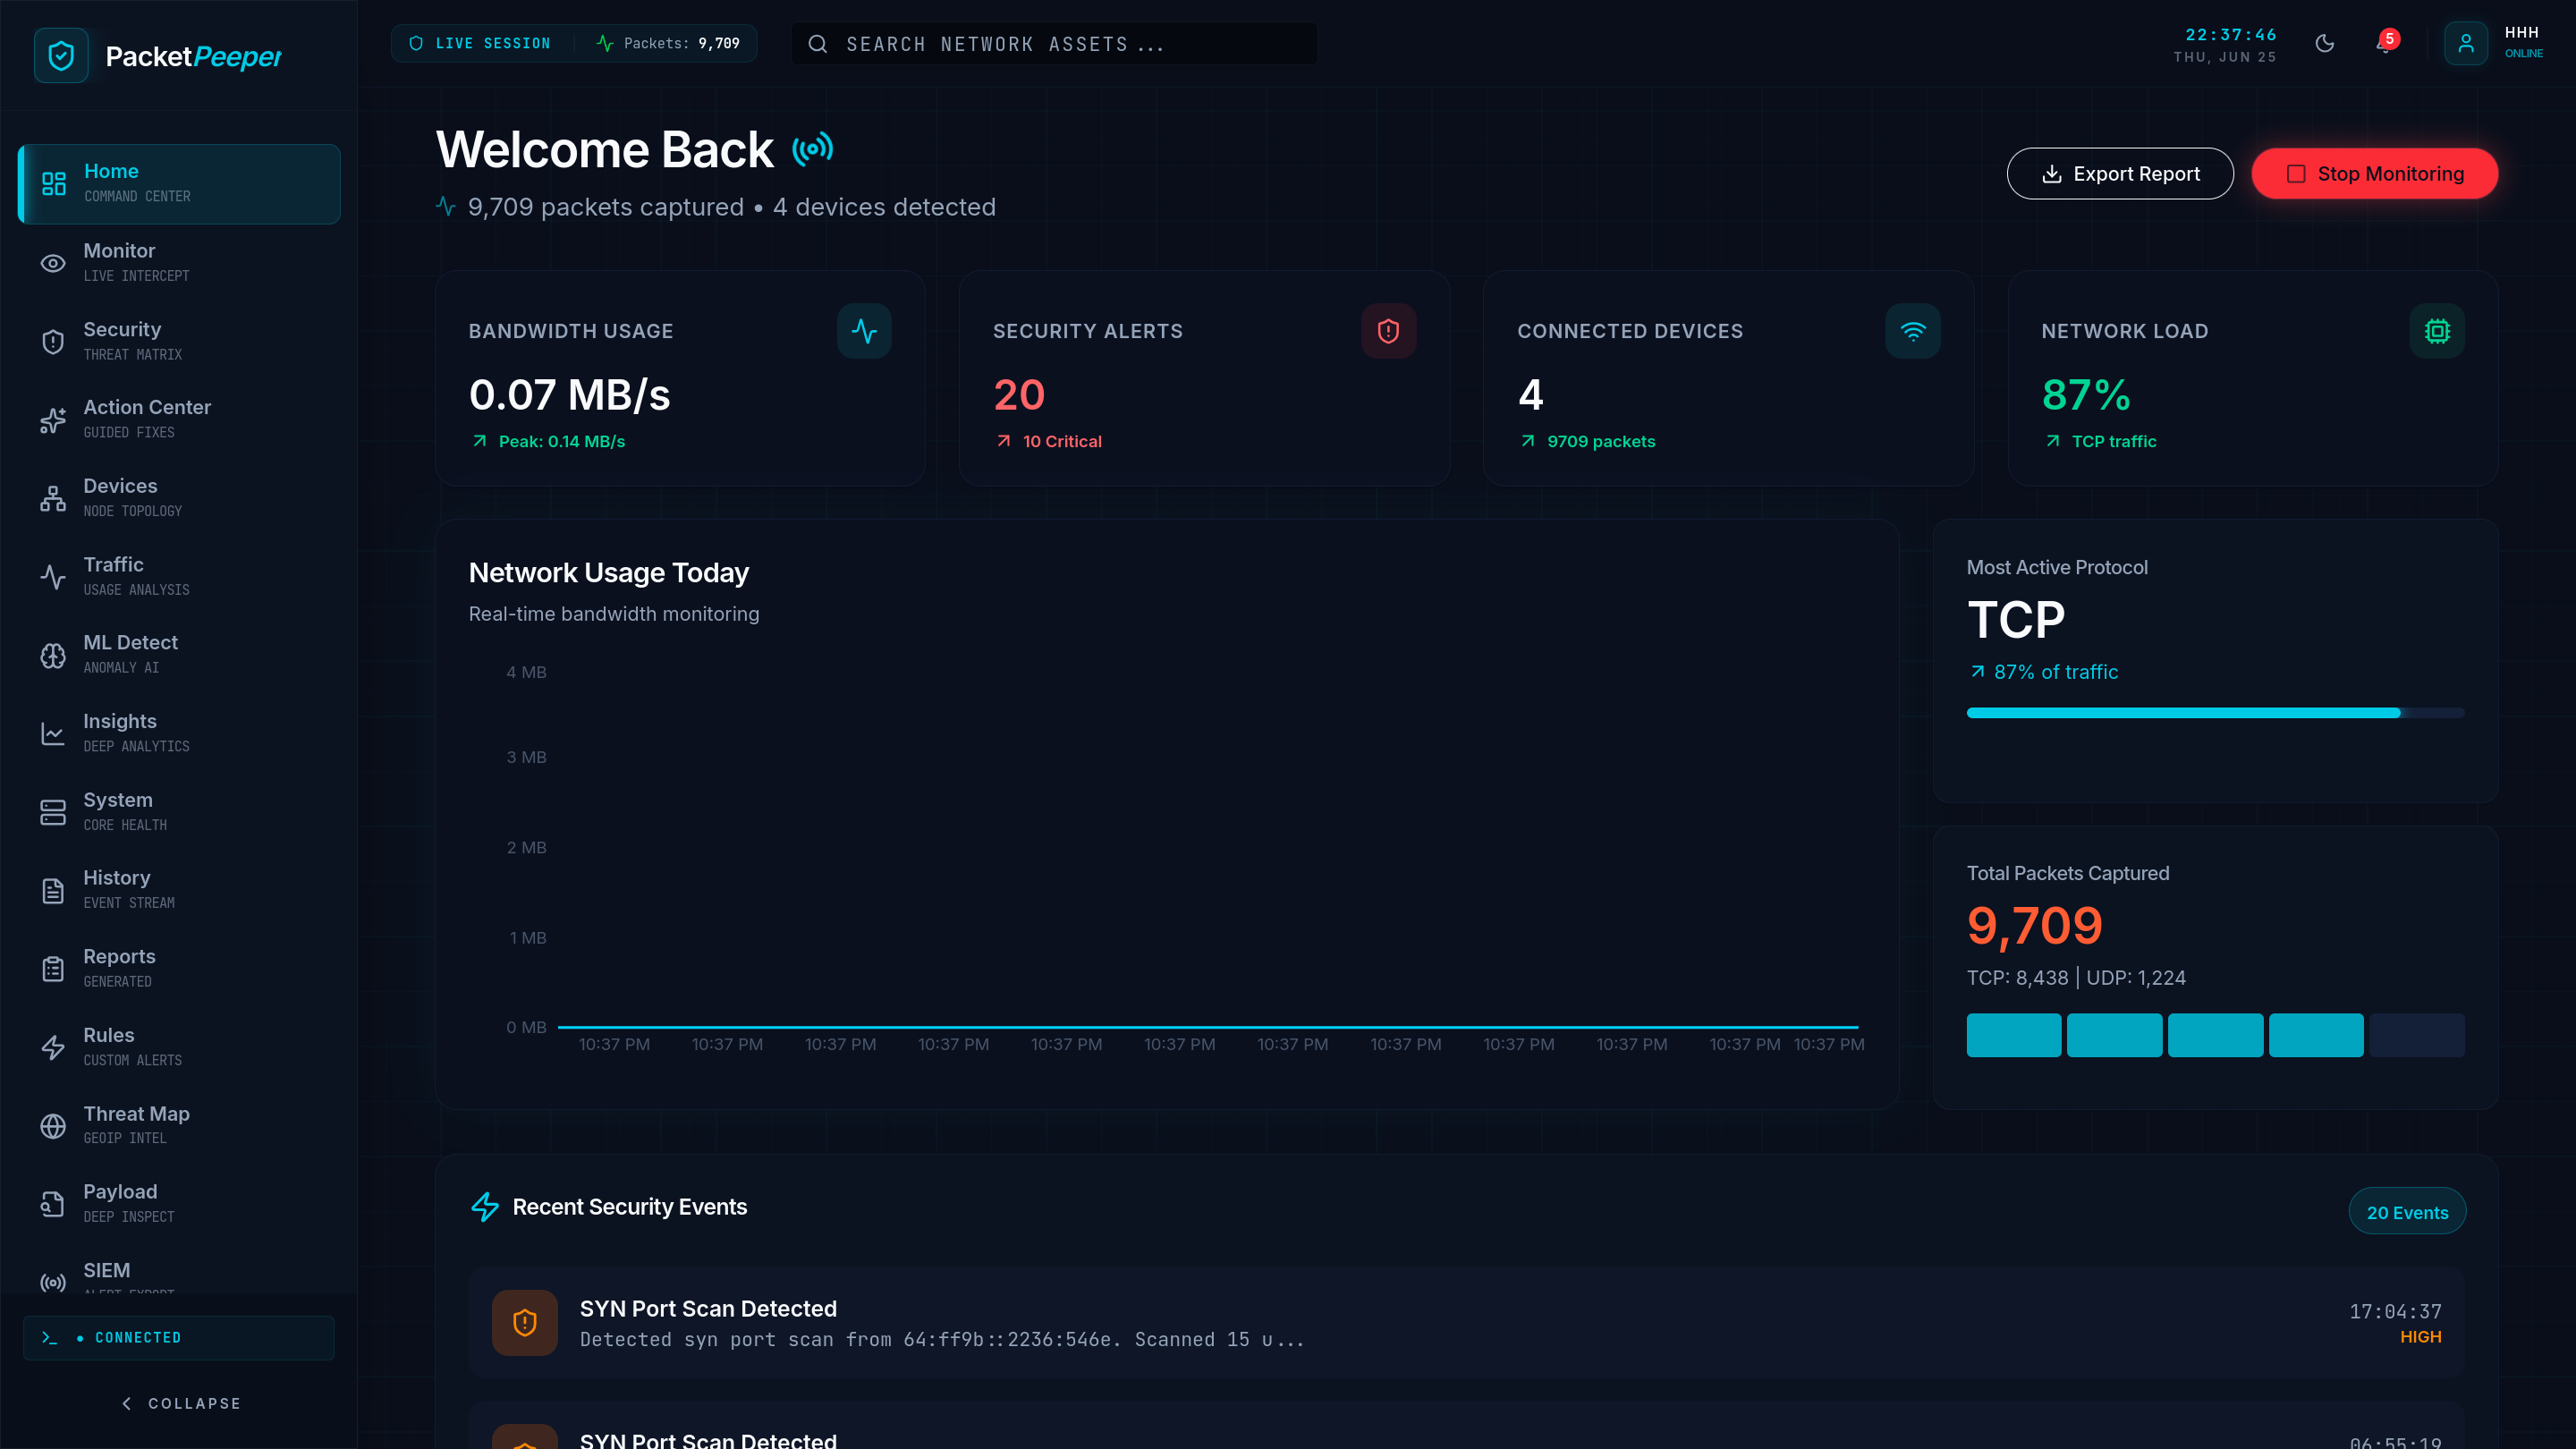
Task: Click the Recent Security Events lightning icon
Action: point(485,1207)
